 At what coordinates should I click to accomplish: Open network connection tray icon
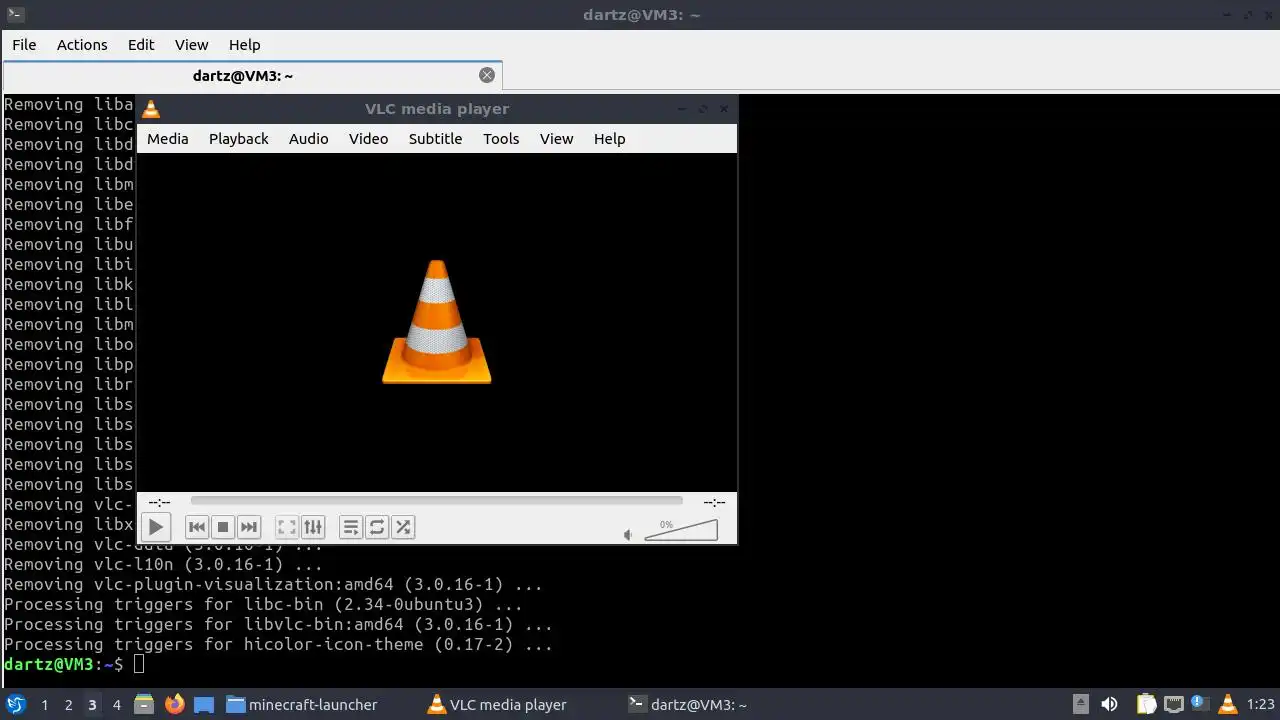point(1173,705)
